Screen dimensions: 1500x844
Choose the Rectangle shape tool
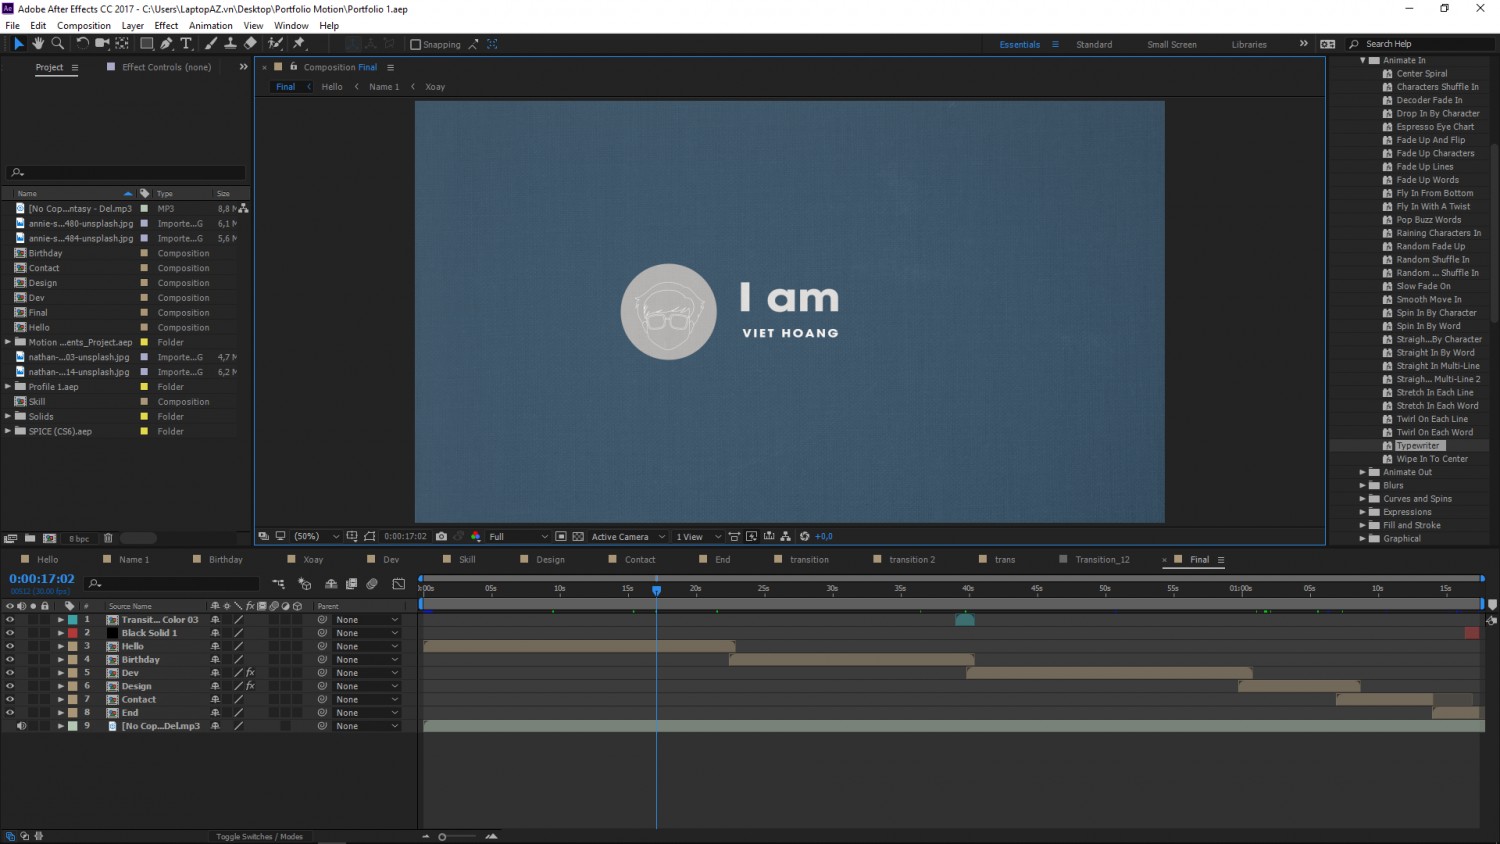(147, 44)
